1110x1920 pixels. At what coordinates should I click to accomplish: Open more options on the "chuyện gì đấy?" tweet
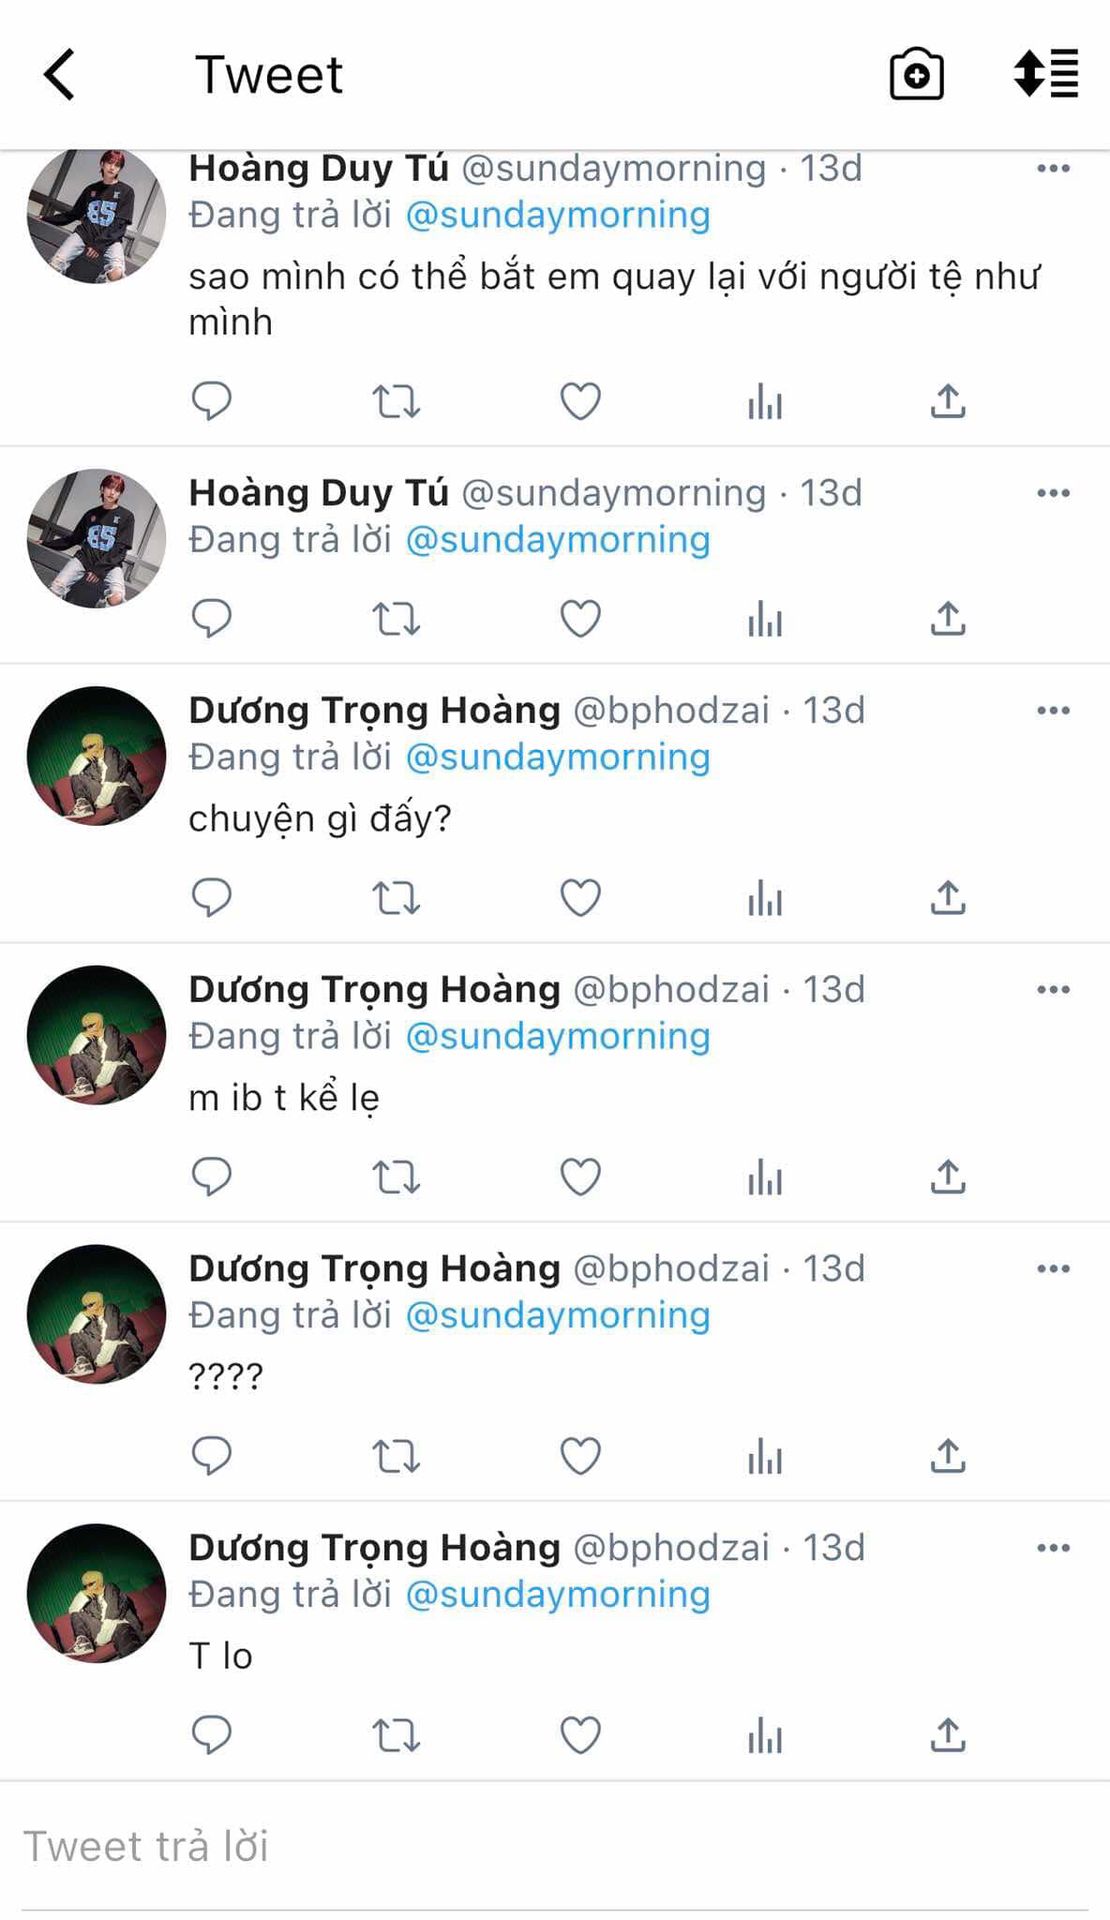point(1053,711)
